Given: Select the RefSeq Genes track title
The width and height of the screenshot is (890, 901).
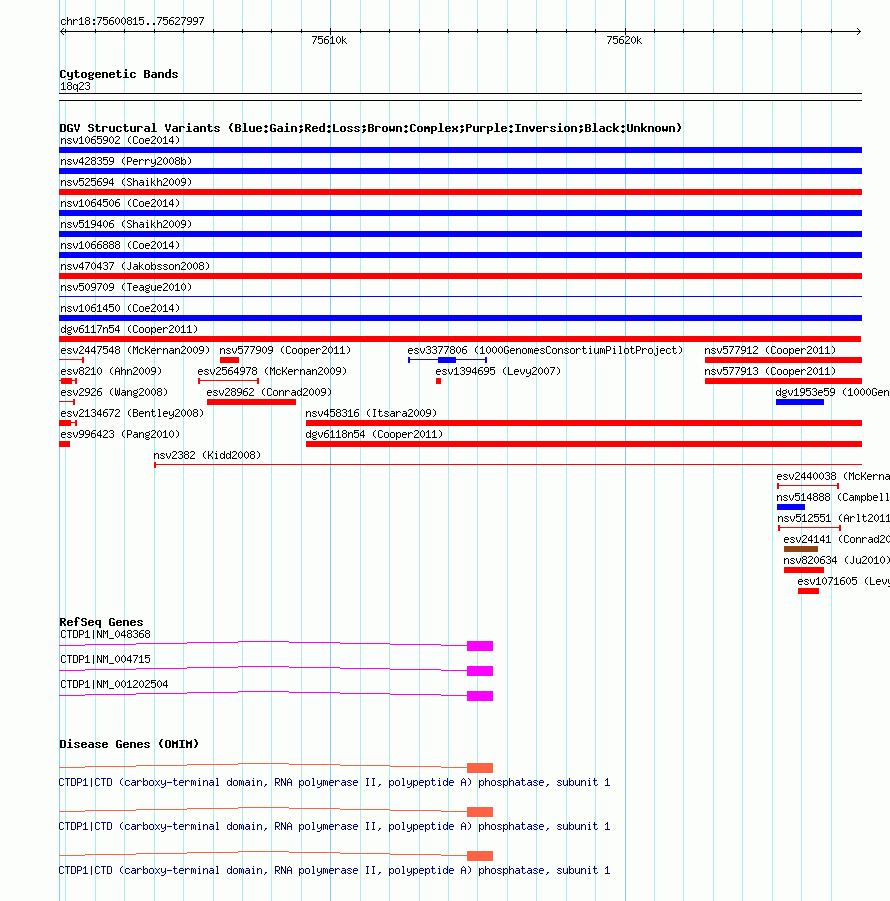Looking at the screenshot, I should pyautogui.click(x=101, y=622).
